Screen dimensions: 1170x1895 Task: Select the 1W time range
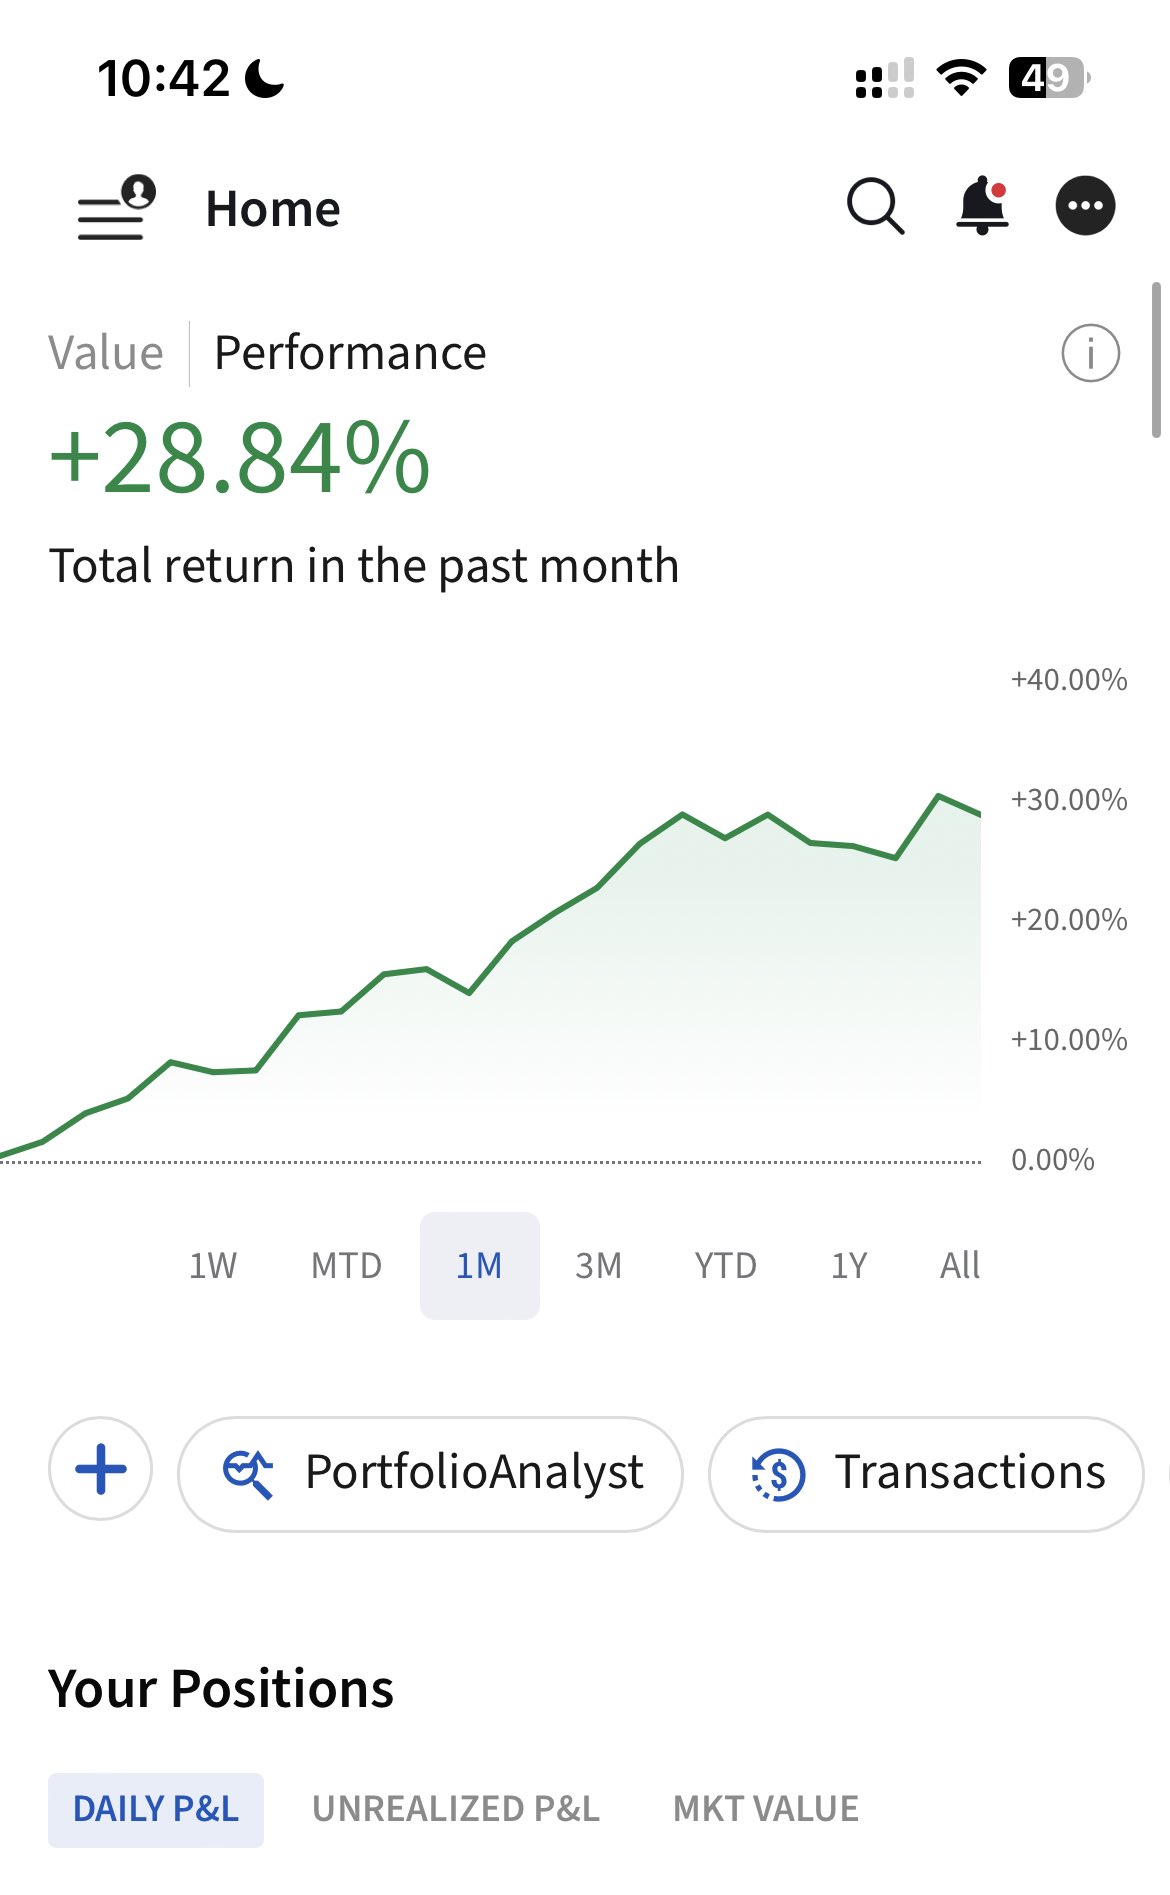pyautogui.click(x=213, y=1266)
